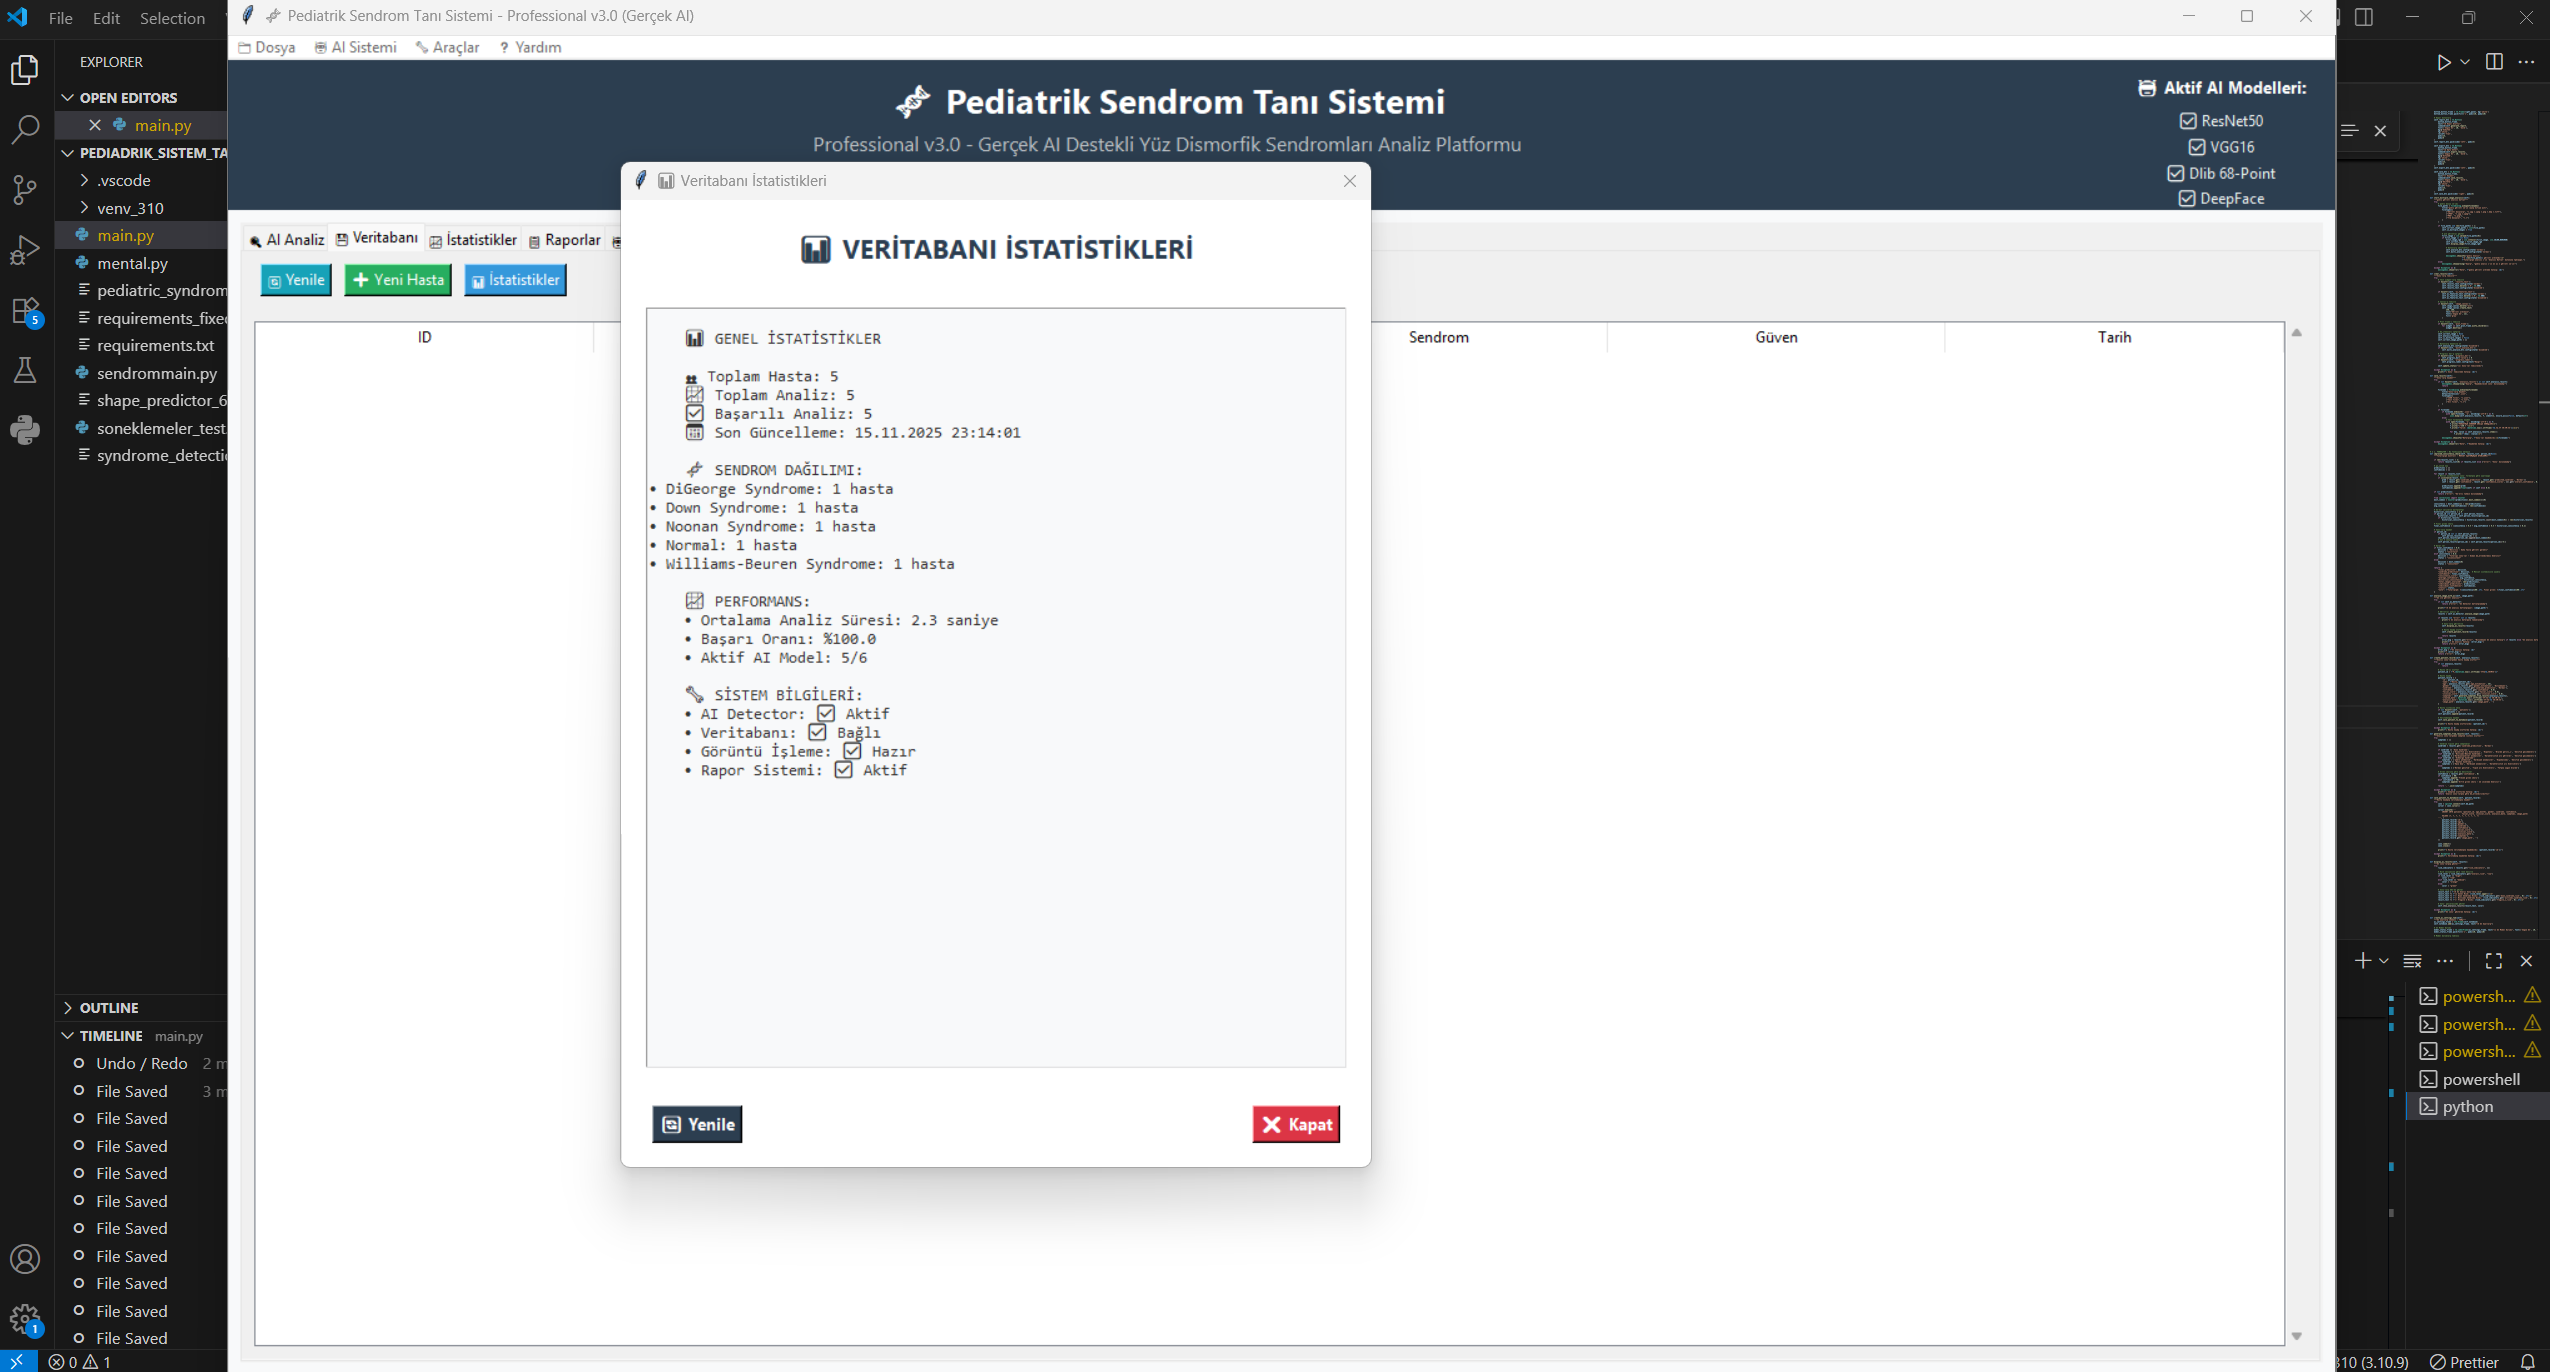Viewport: 2550px width, 1372px height.
Task: Click the Kapat button in dialog
Action: [x=1296, y=1125]
